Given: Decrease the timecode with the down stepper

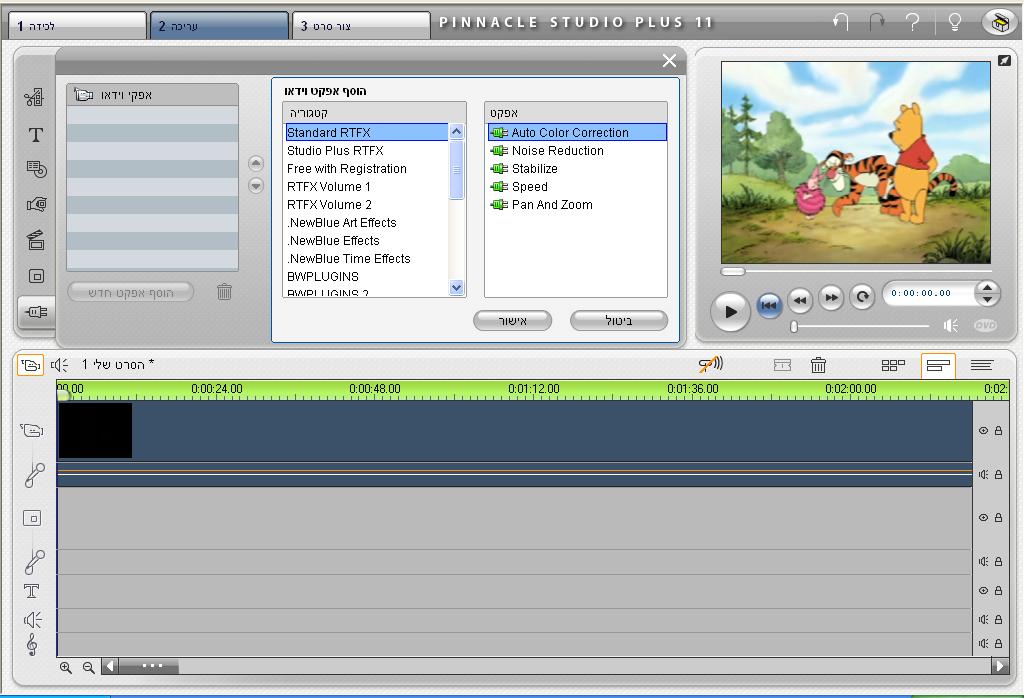Looking at the screenshot, I should 987,299.
